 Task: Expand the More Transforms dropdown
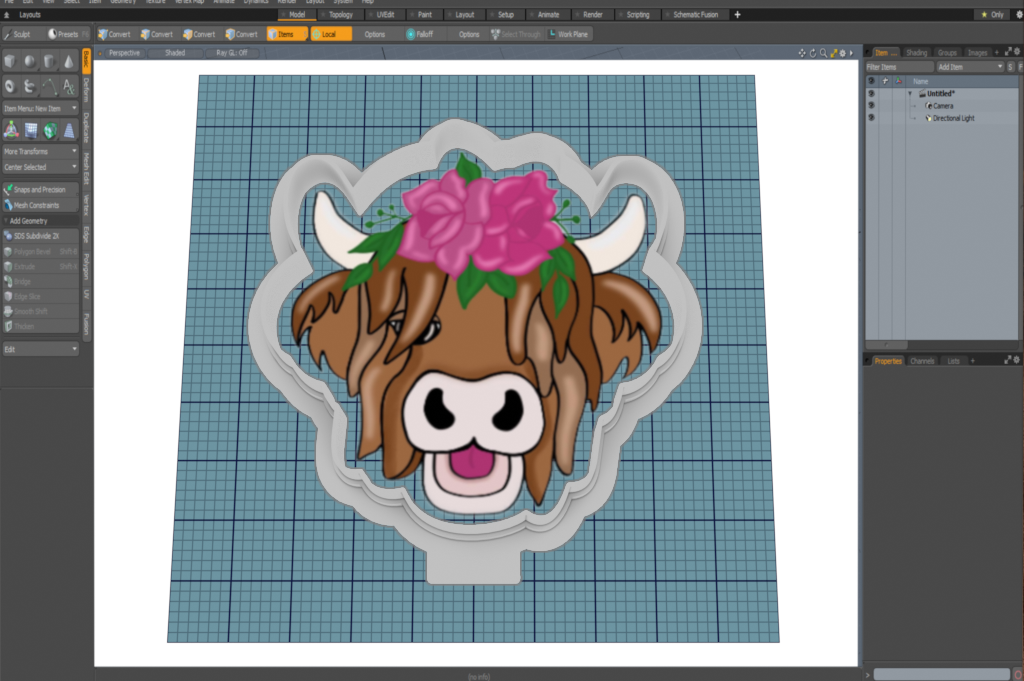40,151
